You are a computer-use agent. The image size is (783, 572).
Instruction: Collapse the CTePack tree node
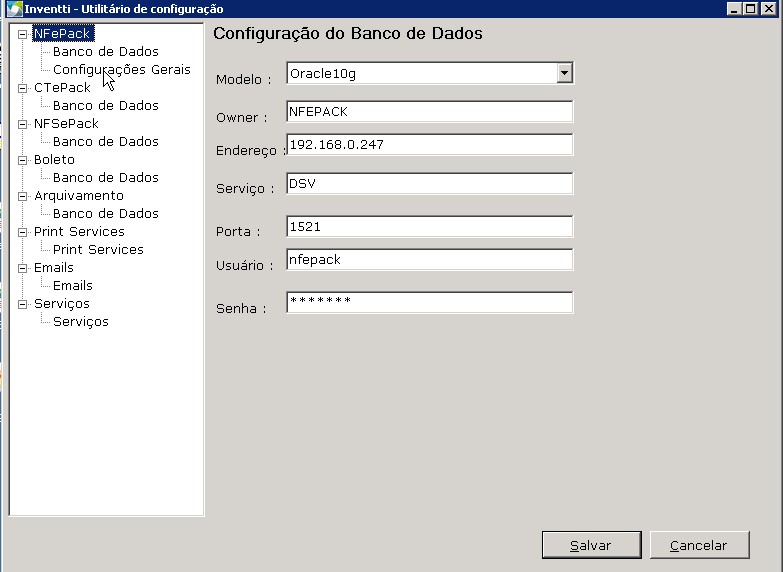click(23, 88)
